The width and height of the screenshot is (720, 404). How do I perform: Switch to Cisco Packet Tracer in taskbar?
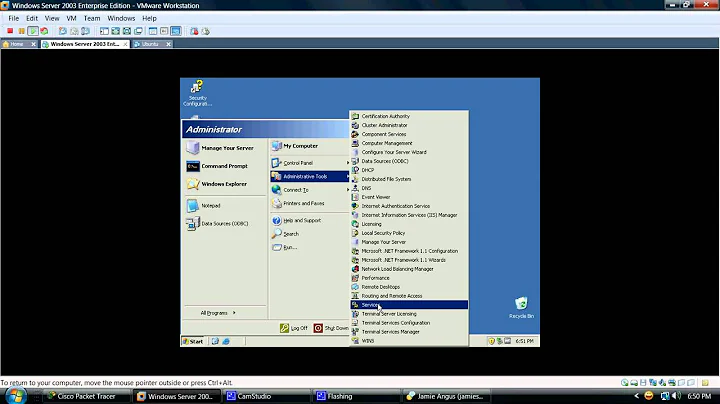click(86, 396)
